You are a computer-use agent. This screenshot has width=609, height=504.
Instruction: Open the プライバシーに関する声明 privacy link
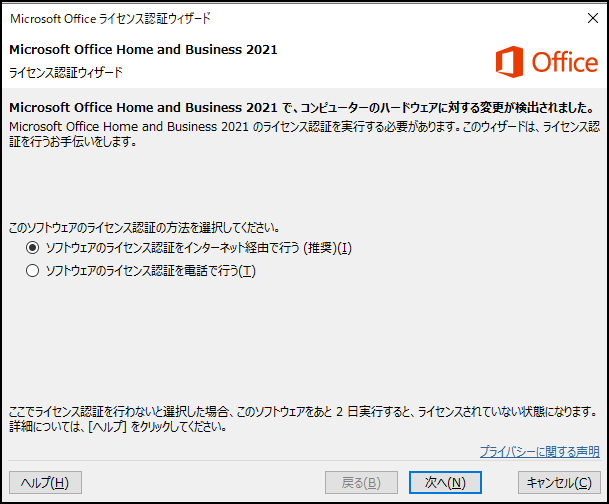coord(539,452)
